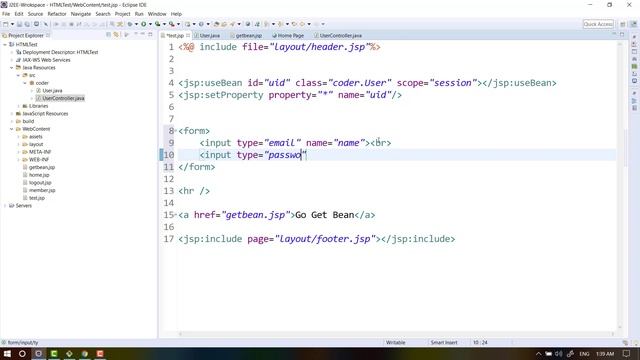Open the Window menu
The height and width of the screenshot is (360, 640).
click(x=157, y=14)
